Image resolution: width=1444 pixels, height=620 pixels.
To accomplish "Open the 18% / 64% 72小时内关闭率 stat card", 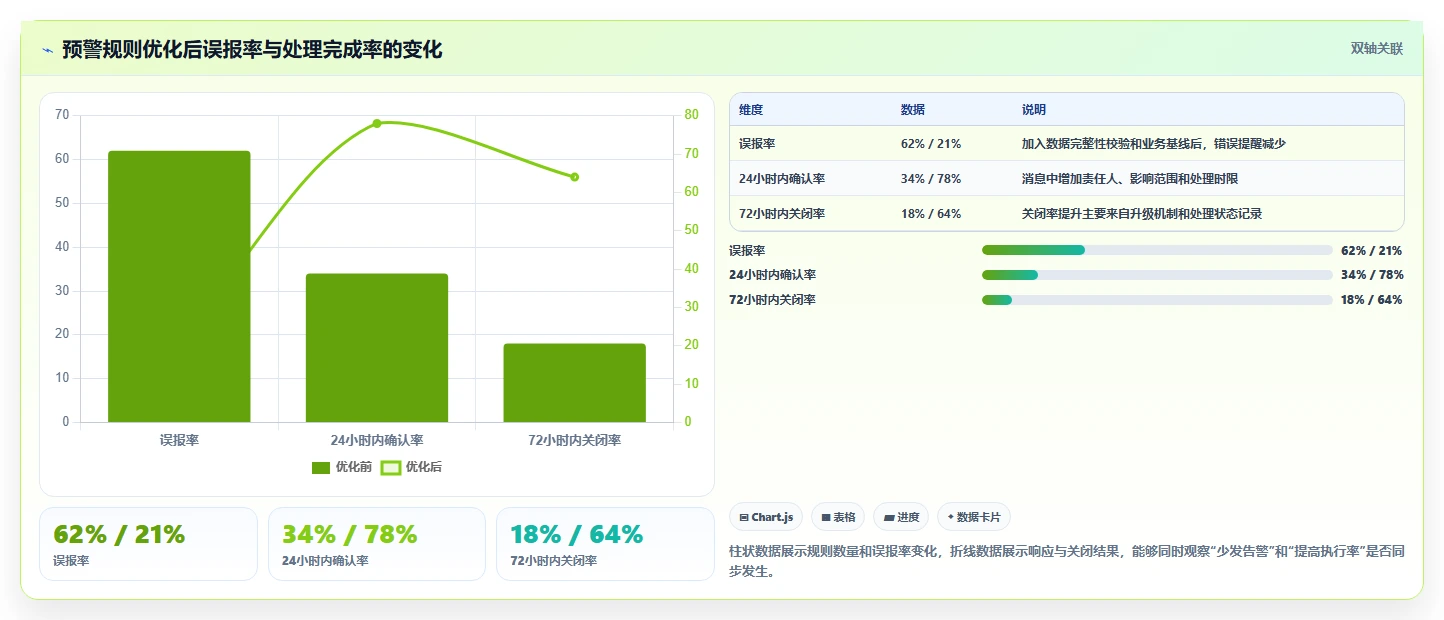I will click(x=605, y=544).
